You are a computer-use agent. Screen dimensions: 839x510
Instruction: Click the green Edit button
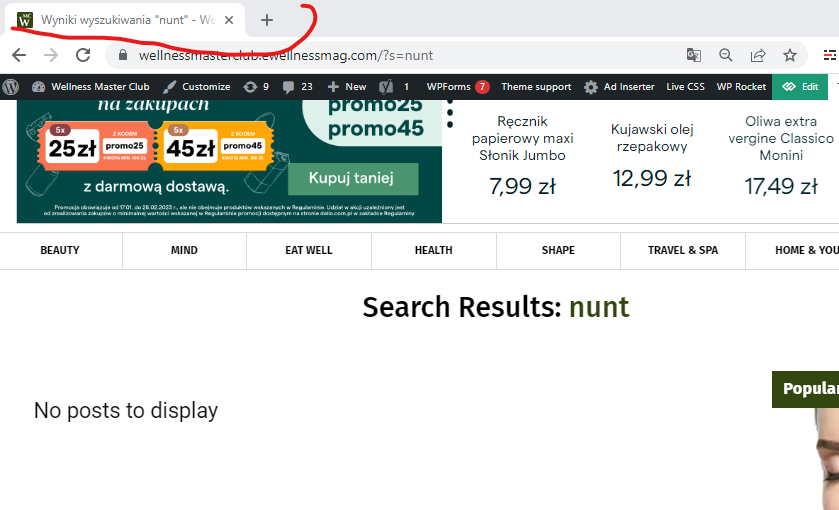800,87
